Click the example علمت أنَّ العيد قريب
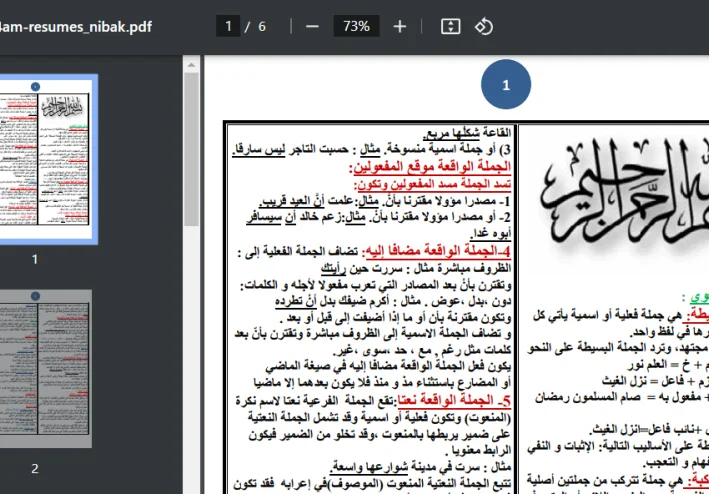 (x=305, y=201)
